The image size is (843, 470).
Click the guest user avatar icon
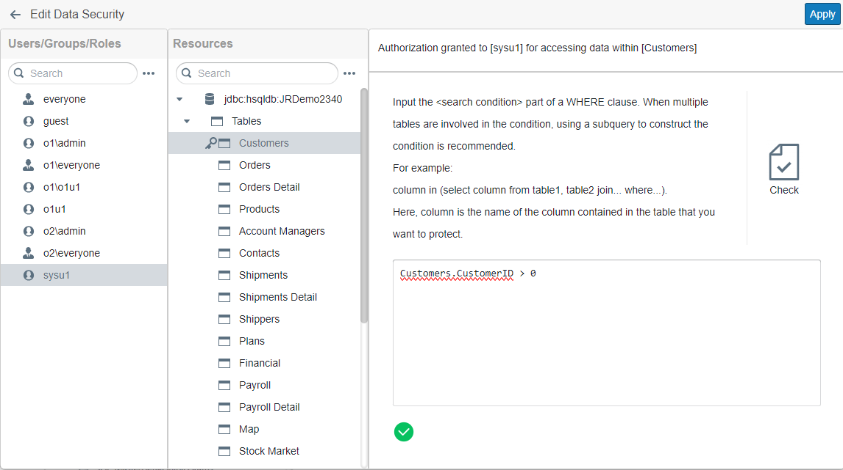pos(28,121)
